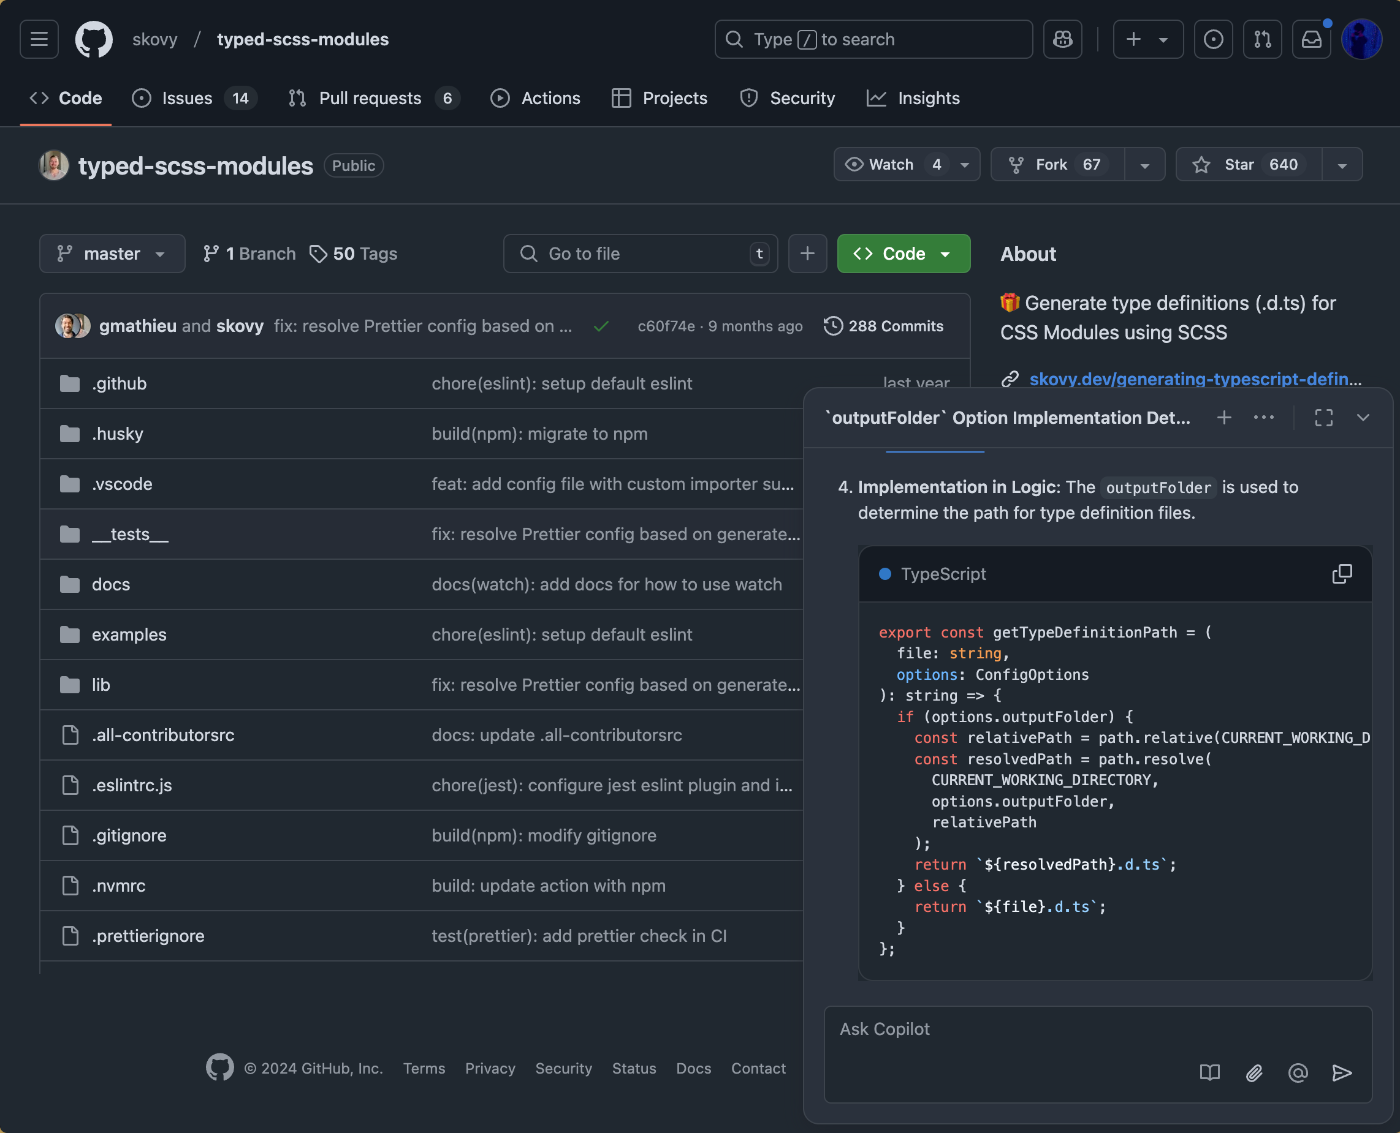Open the Copilot icon in header

click(x=1062, y=39)
